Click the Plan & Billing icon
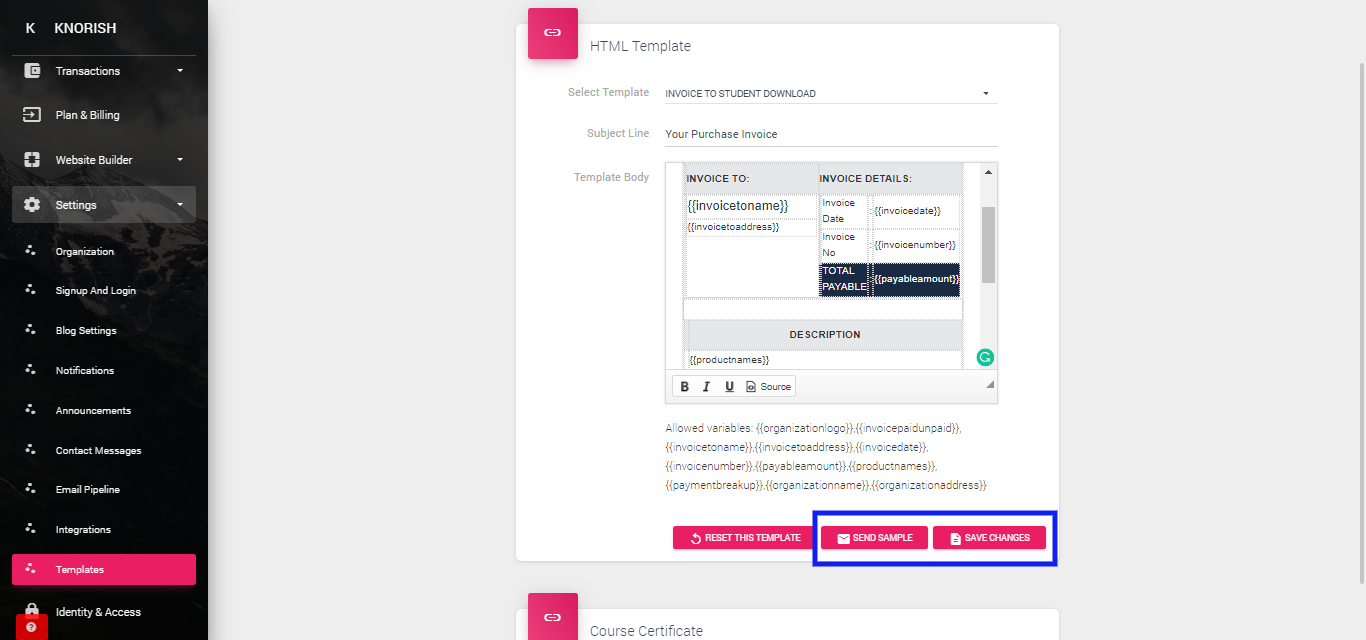 point(32,115)
